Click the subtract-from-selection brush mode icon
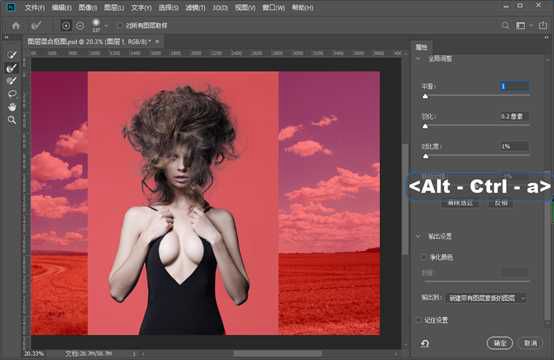The width and height of the screenshot is (554, 360). [80, 25]
